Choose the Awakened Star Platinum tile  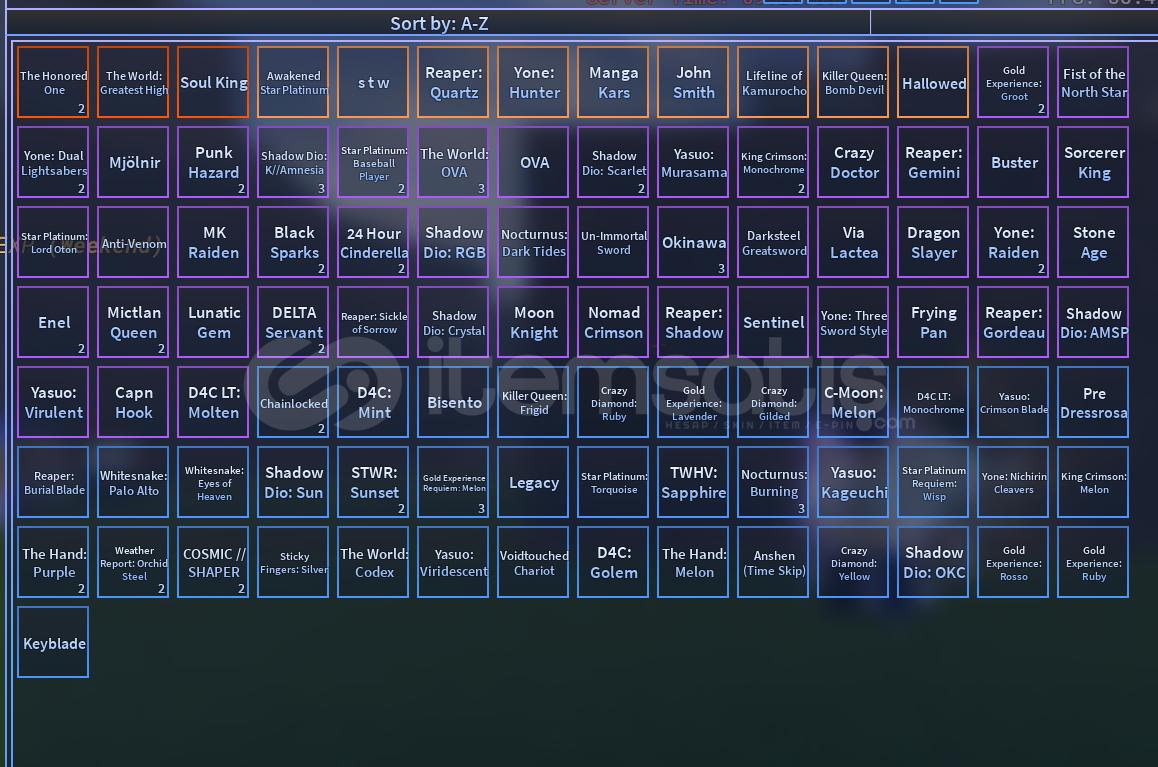coord(293,82)
